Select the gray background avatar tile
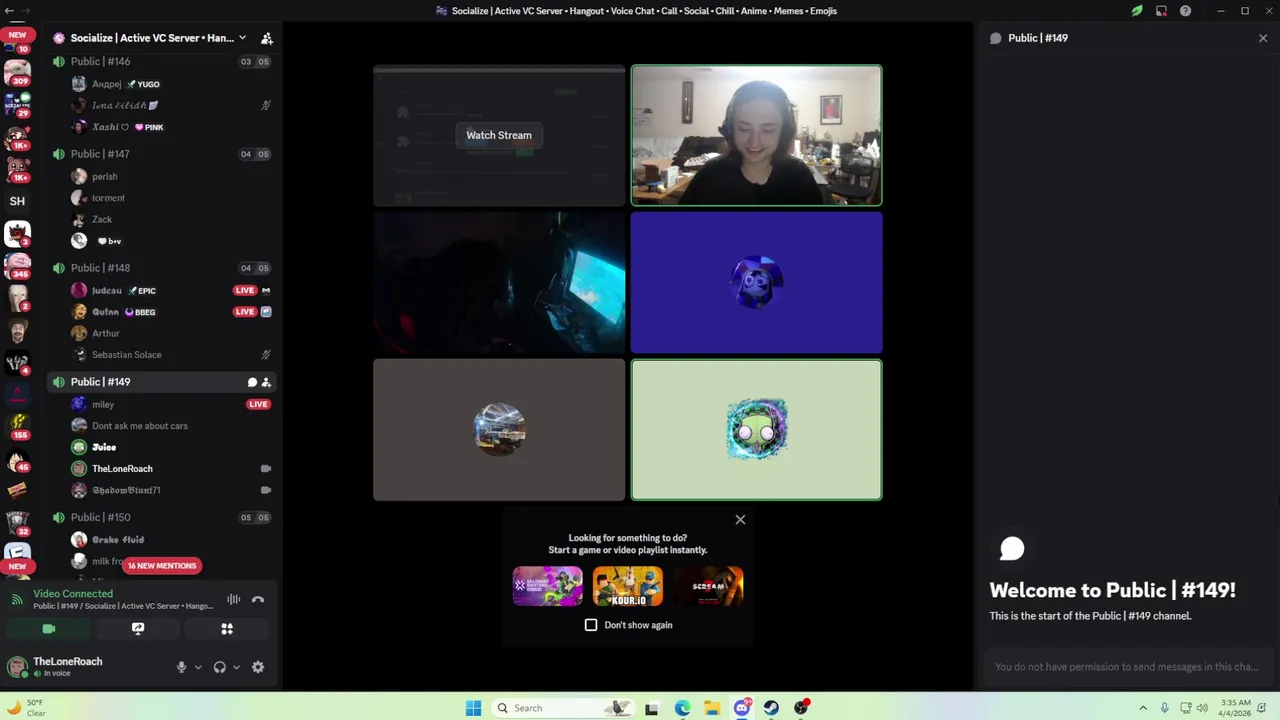The width and height of the screenshot is (1280, 720). coord(499,430)
